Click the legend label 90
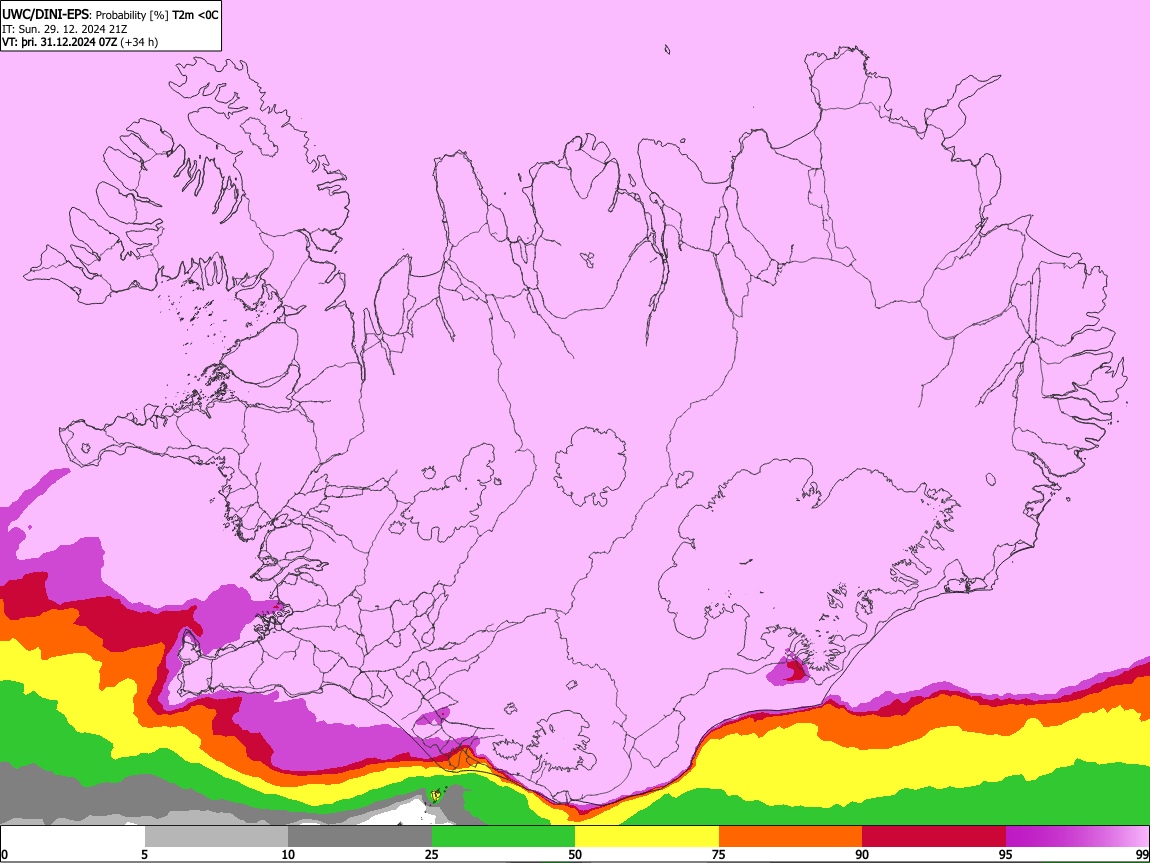Screen dimensions: 1150x863 tap(862, 855)
